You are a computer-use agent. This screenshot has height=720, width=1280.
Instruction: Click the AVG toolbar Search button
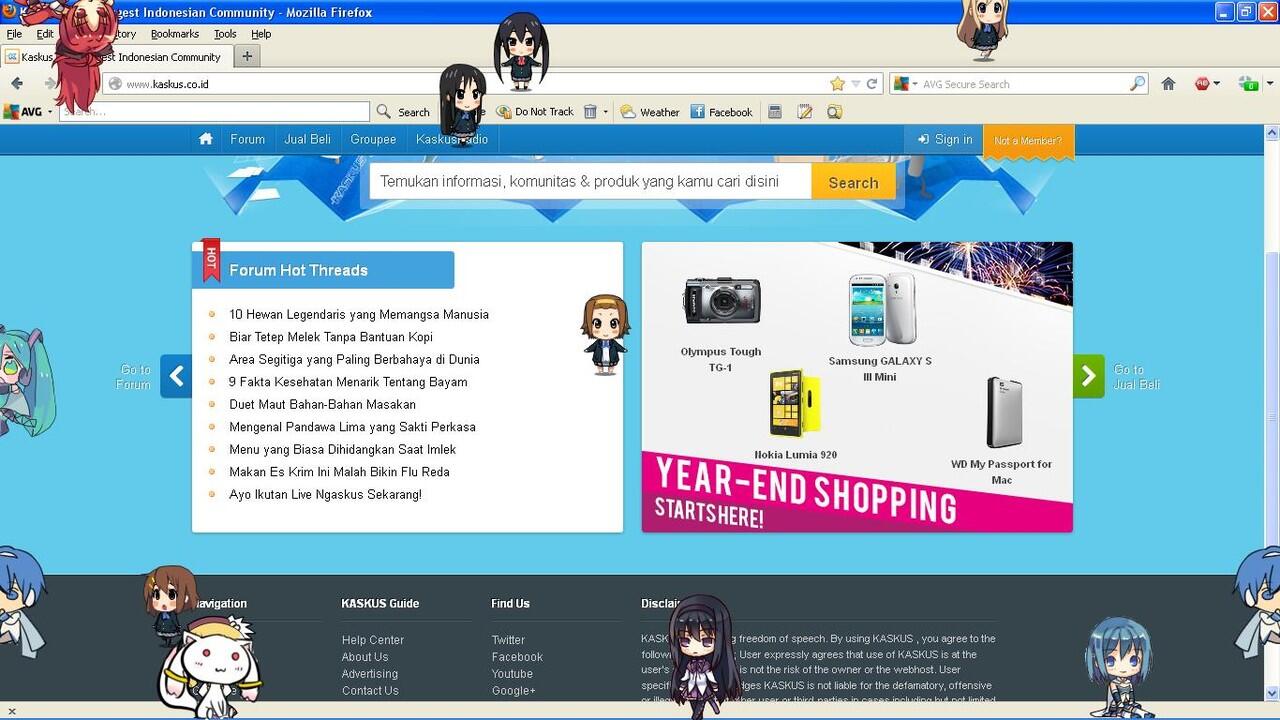[x=403, y=112]
